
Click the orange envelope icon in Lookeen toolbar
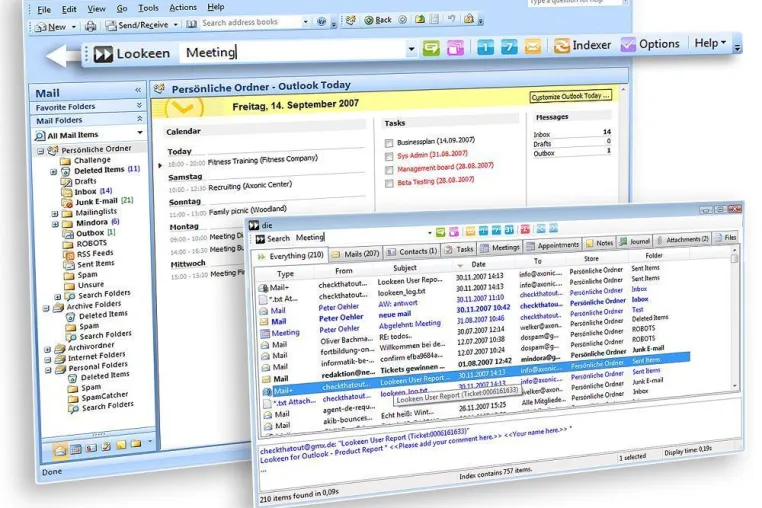click(533, 47)
